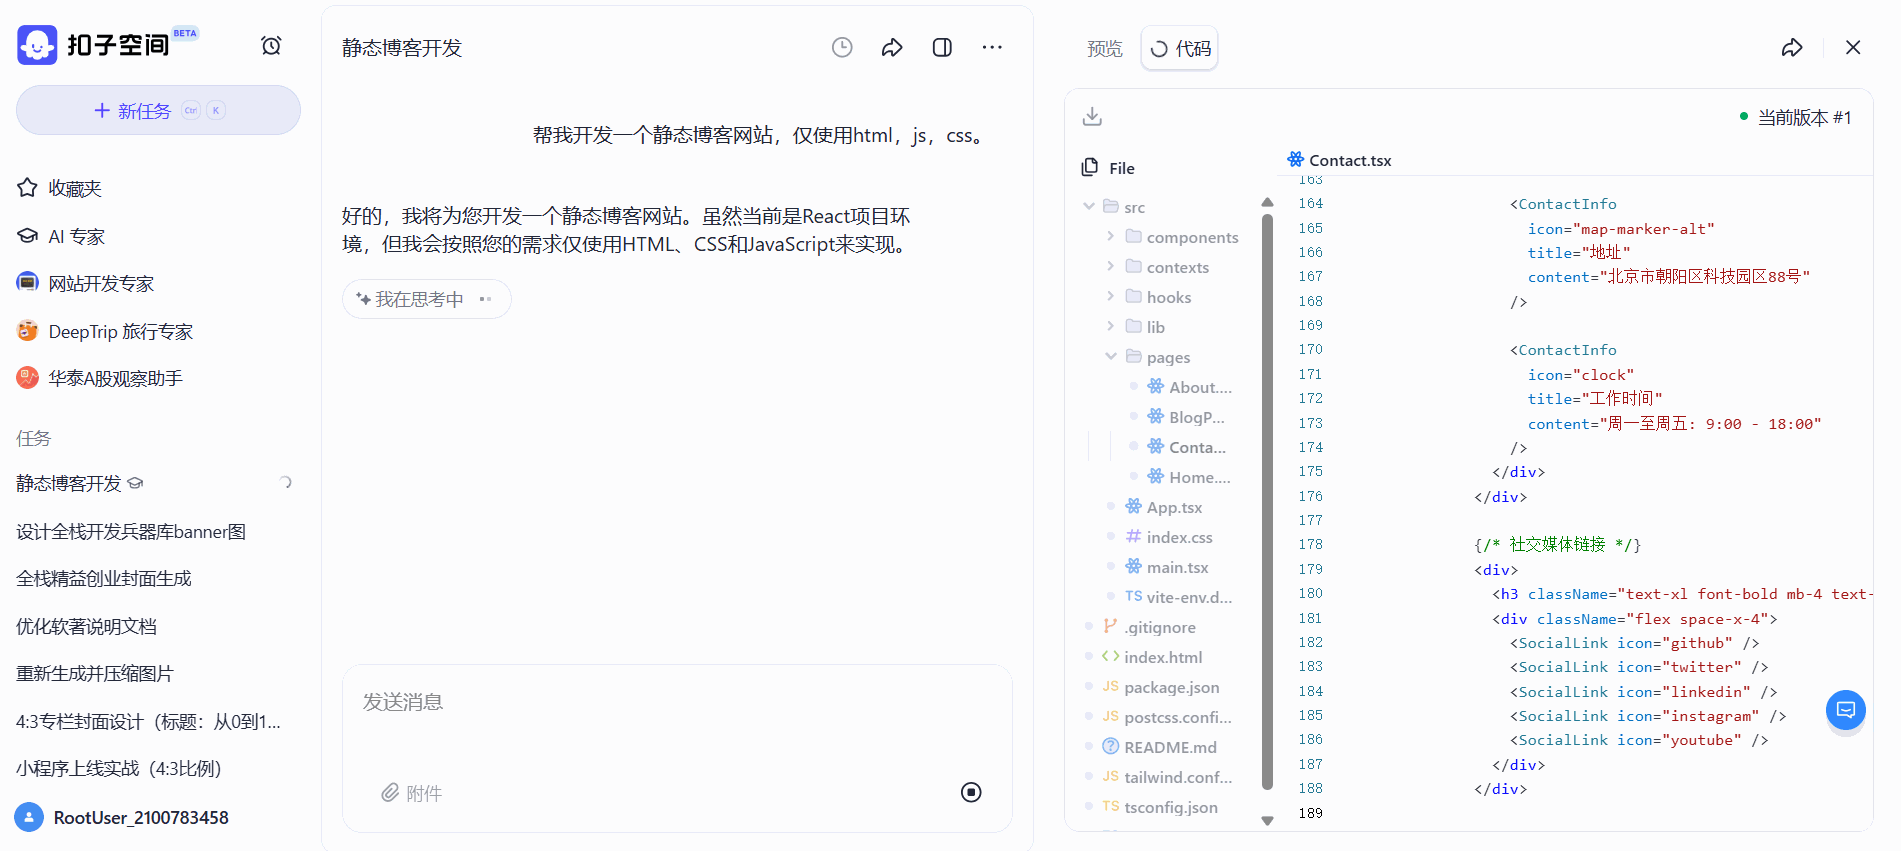Open the BlogP... file in pages
1901x851 pixels.
(1187, 417)
